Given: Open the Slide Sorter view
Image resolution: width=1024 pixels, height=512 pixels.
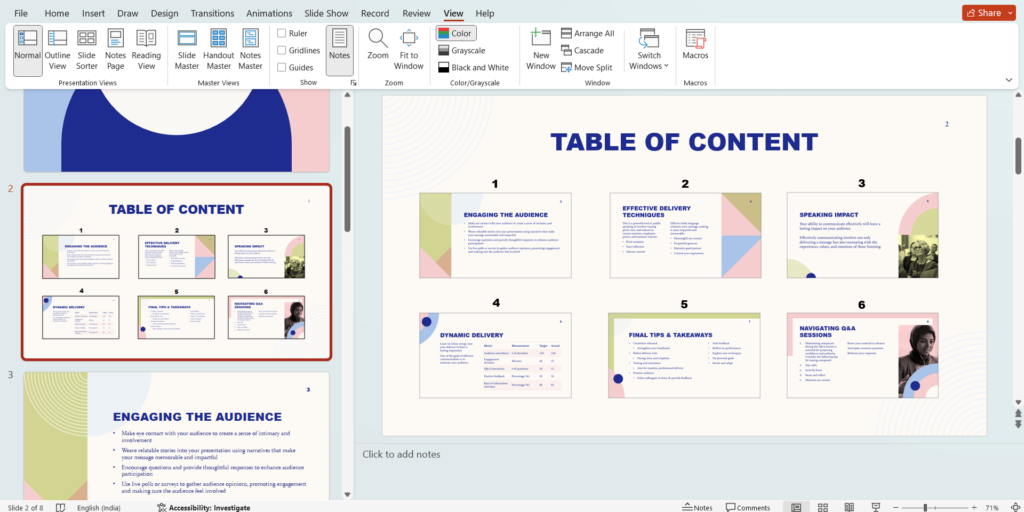Looking at the screenshot, I should (x=87, y=50).
